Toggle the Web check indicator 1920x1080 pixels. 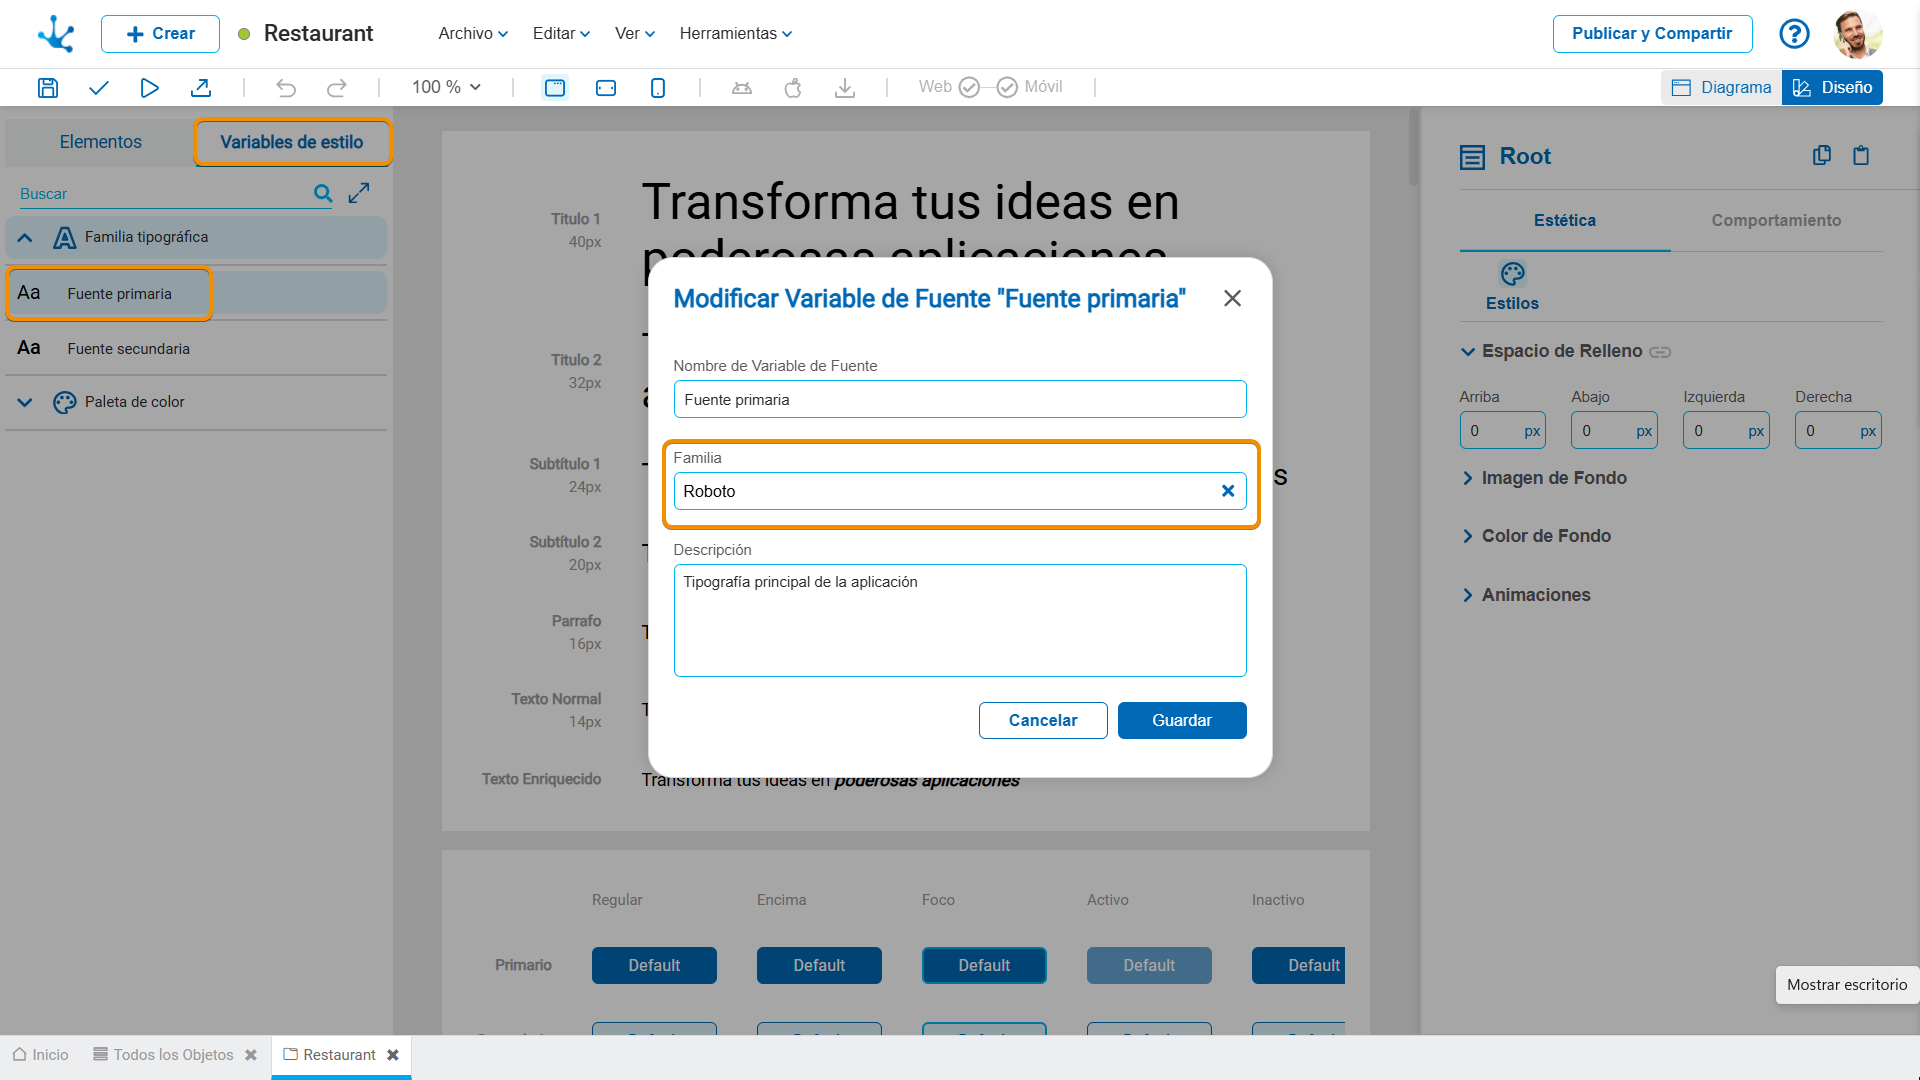coord(968,88)
